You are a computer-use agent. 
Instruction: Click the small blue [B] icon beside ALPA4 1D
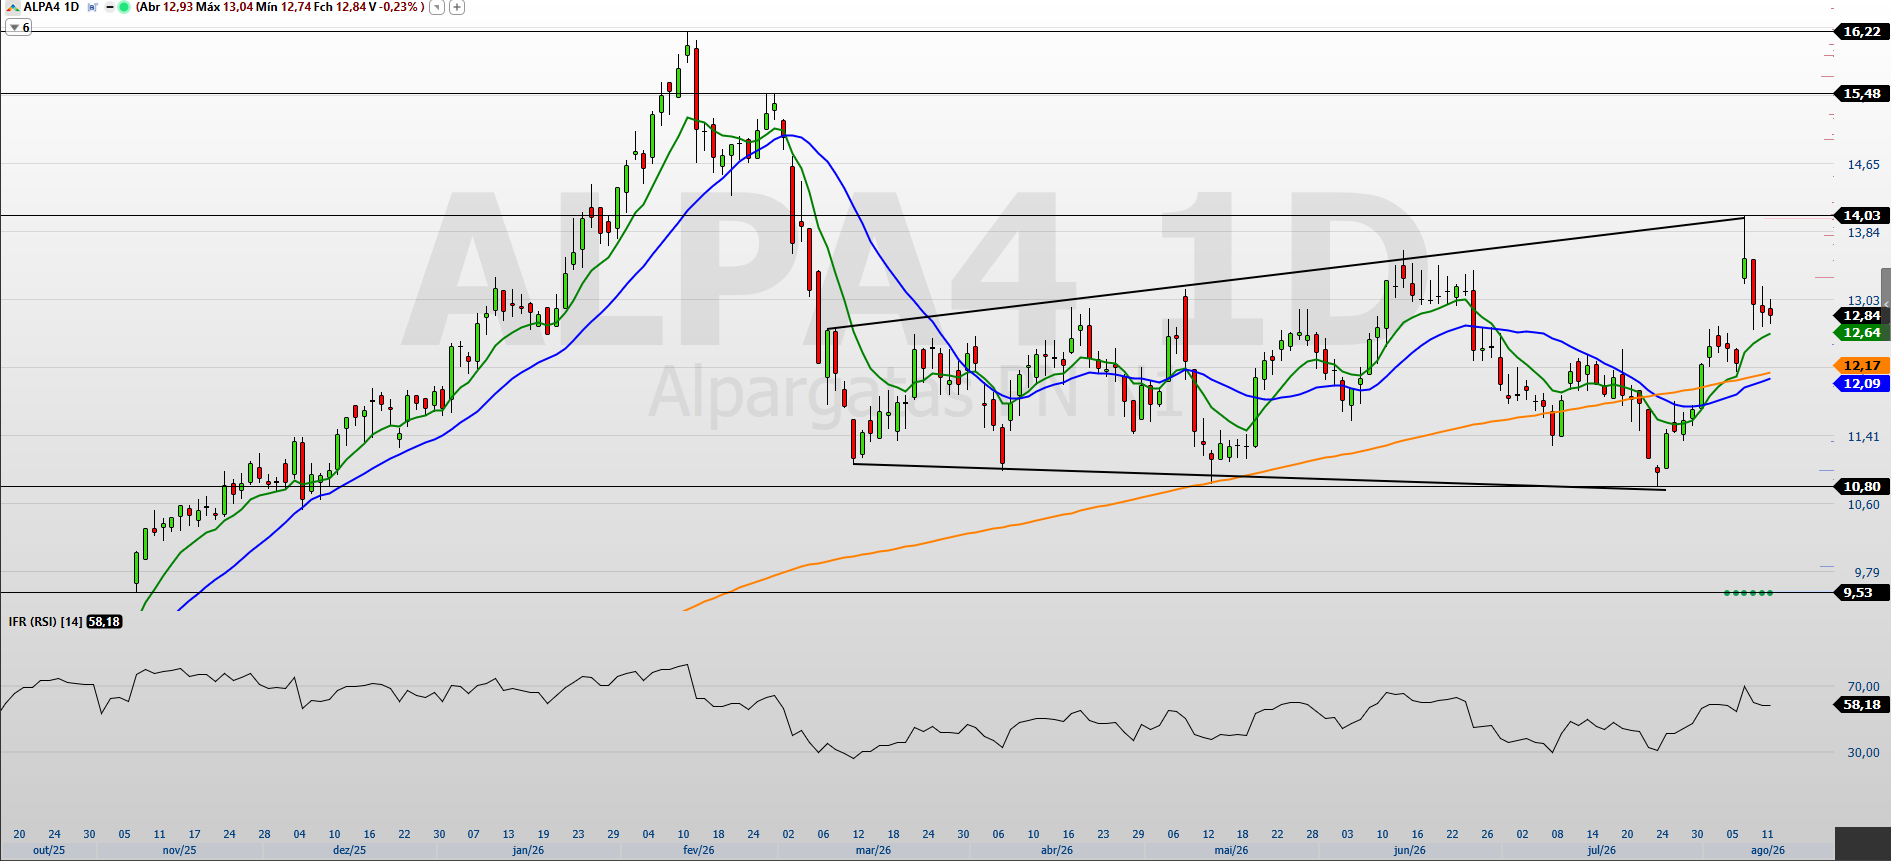click(92, 7)
